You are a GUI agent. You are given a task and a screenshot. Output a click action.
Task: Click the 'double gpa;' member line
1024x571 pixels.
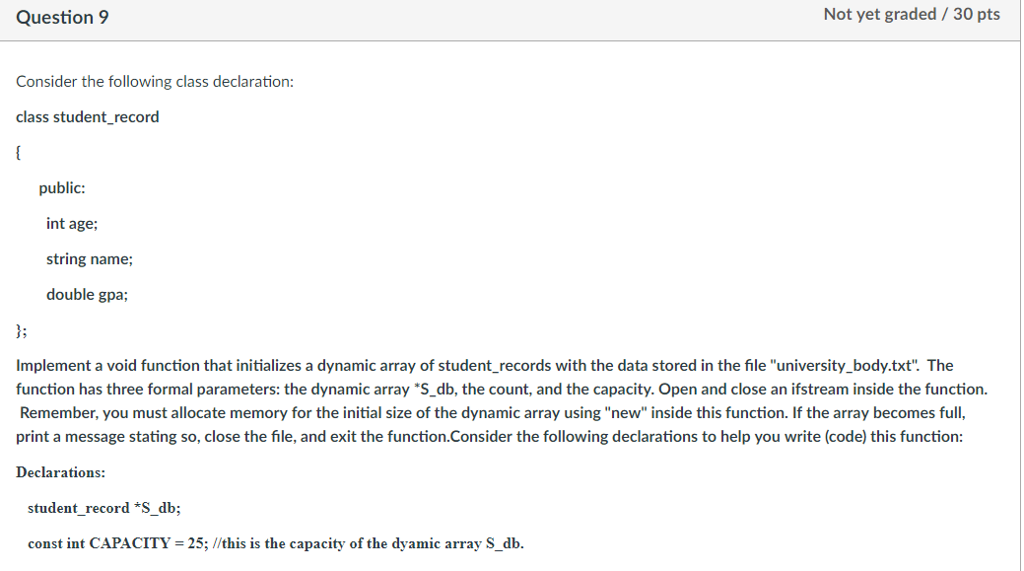click(87, 294)
